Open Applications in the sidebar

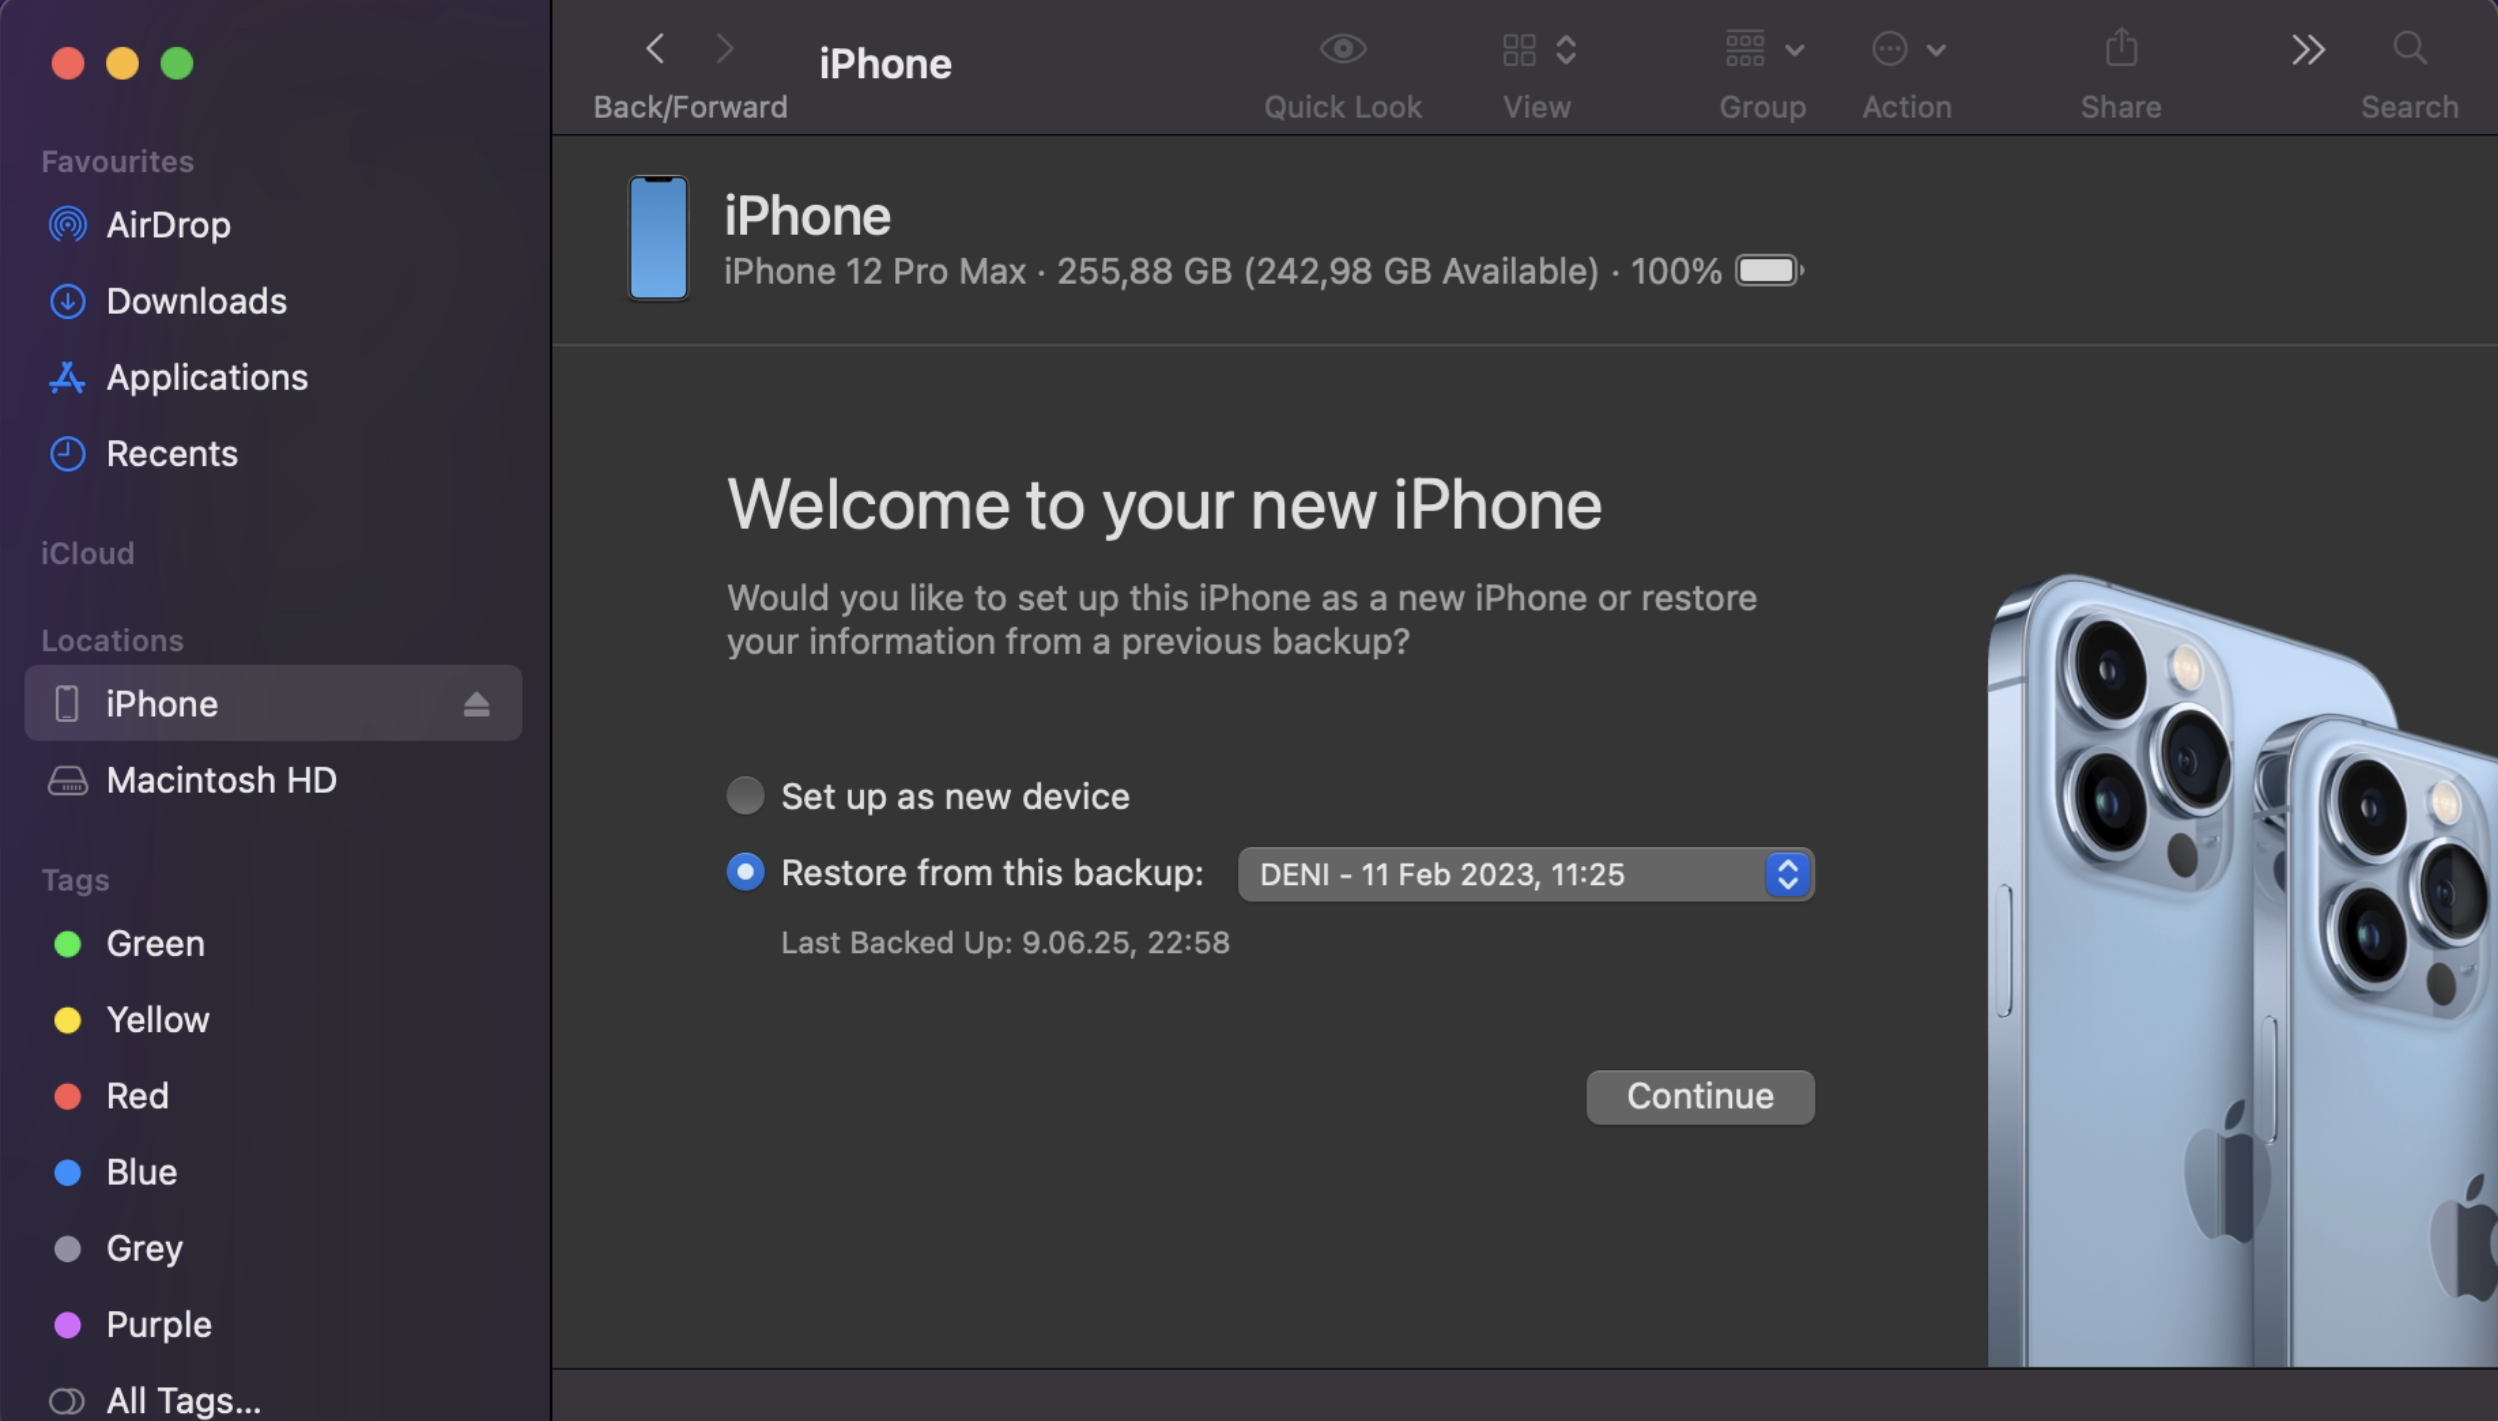coord(273,377)
